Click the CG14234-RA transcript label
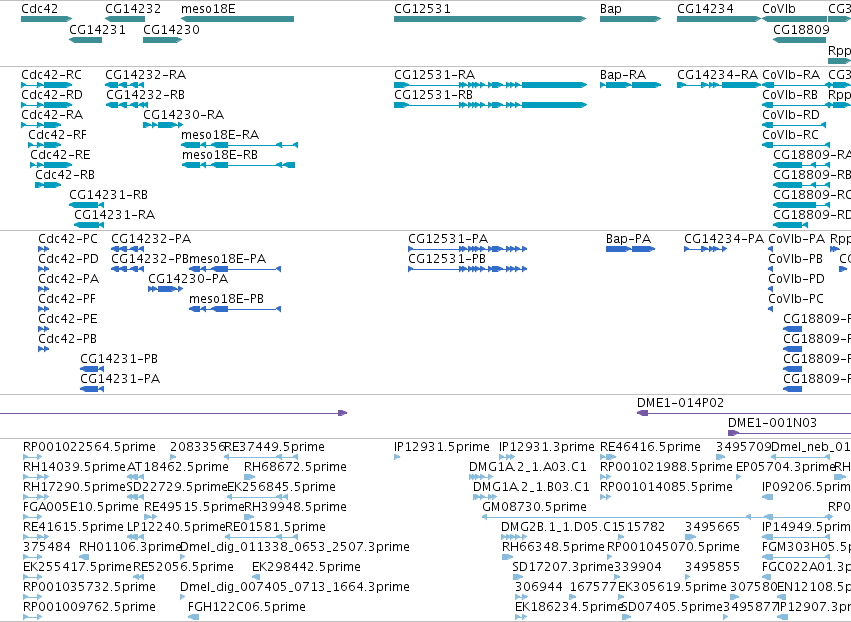The width and height of the screenshot is (851, 622). click(x=717, y=74)
